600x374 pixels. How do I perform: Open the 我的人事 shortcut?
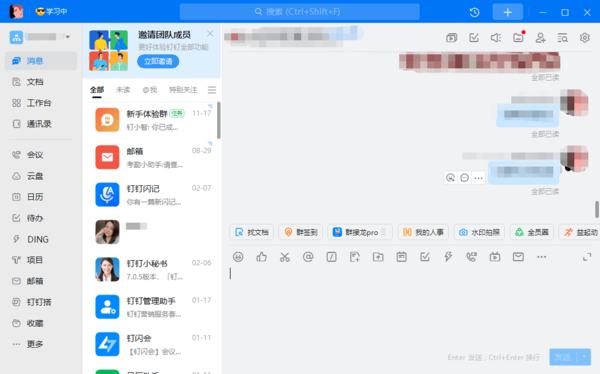coord(423,232)
